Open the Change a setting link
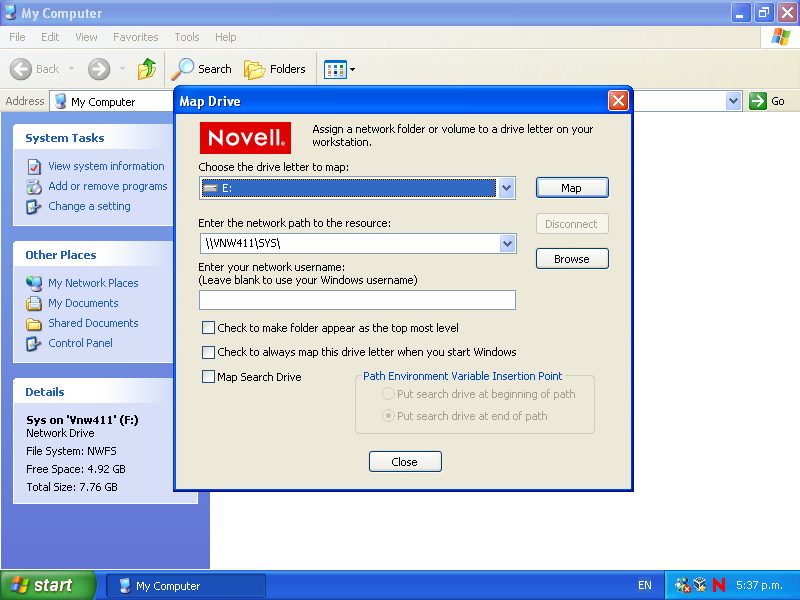This screenshot has height=600, width=800. [89, 206]
